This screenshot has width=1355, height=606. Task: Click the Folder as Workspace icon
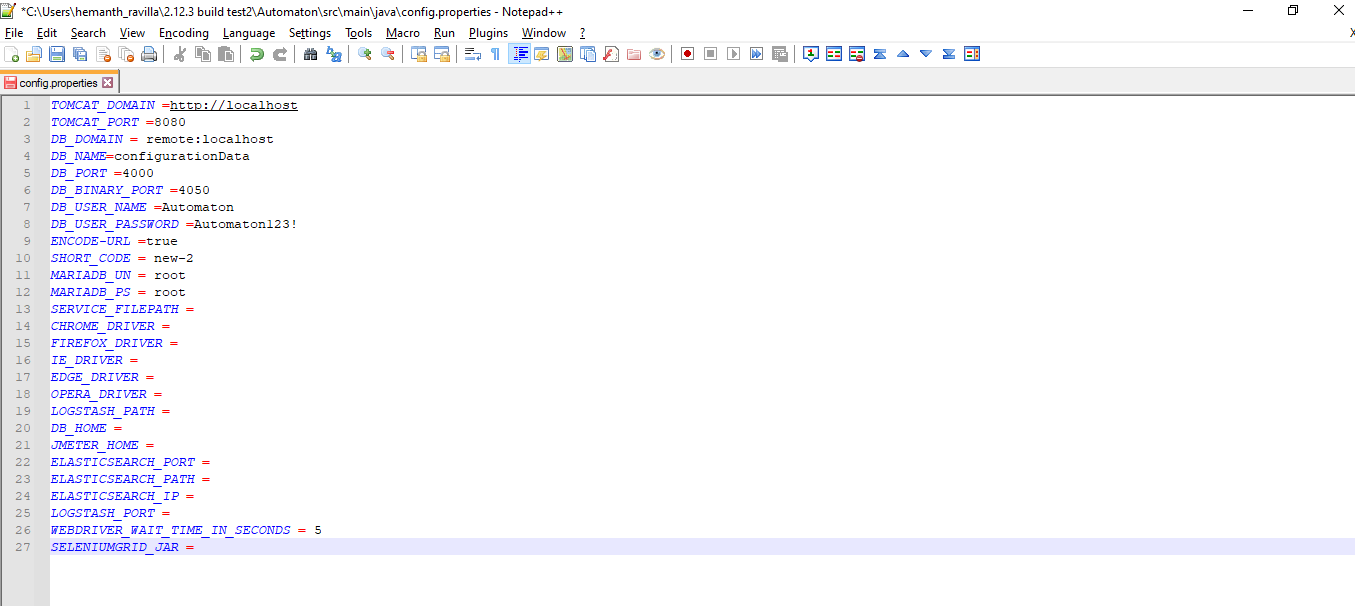coord(633,54)
